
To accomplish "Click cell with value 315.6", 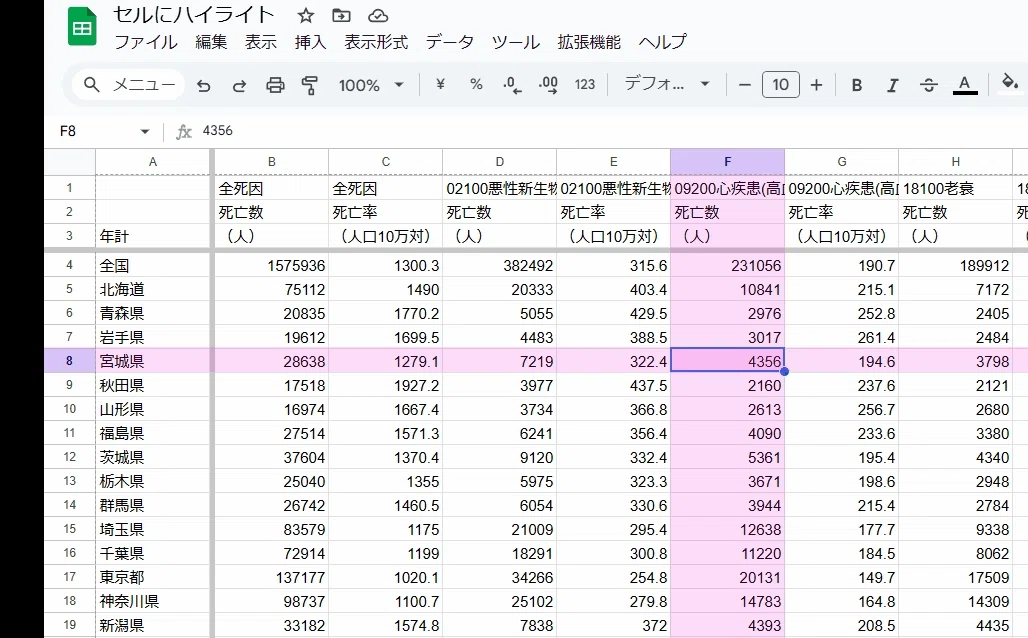I will click(614, 265).
